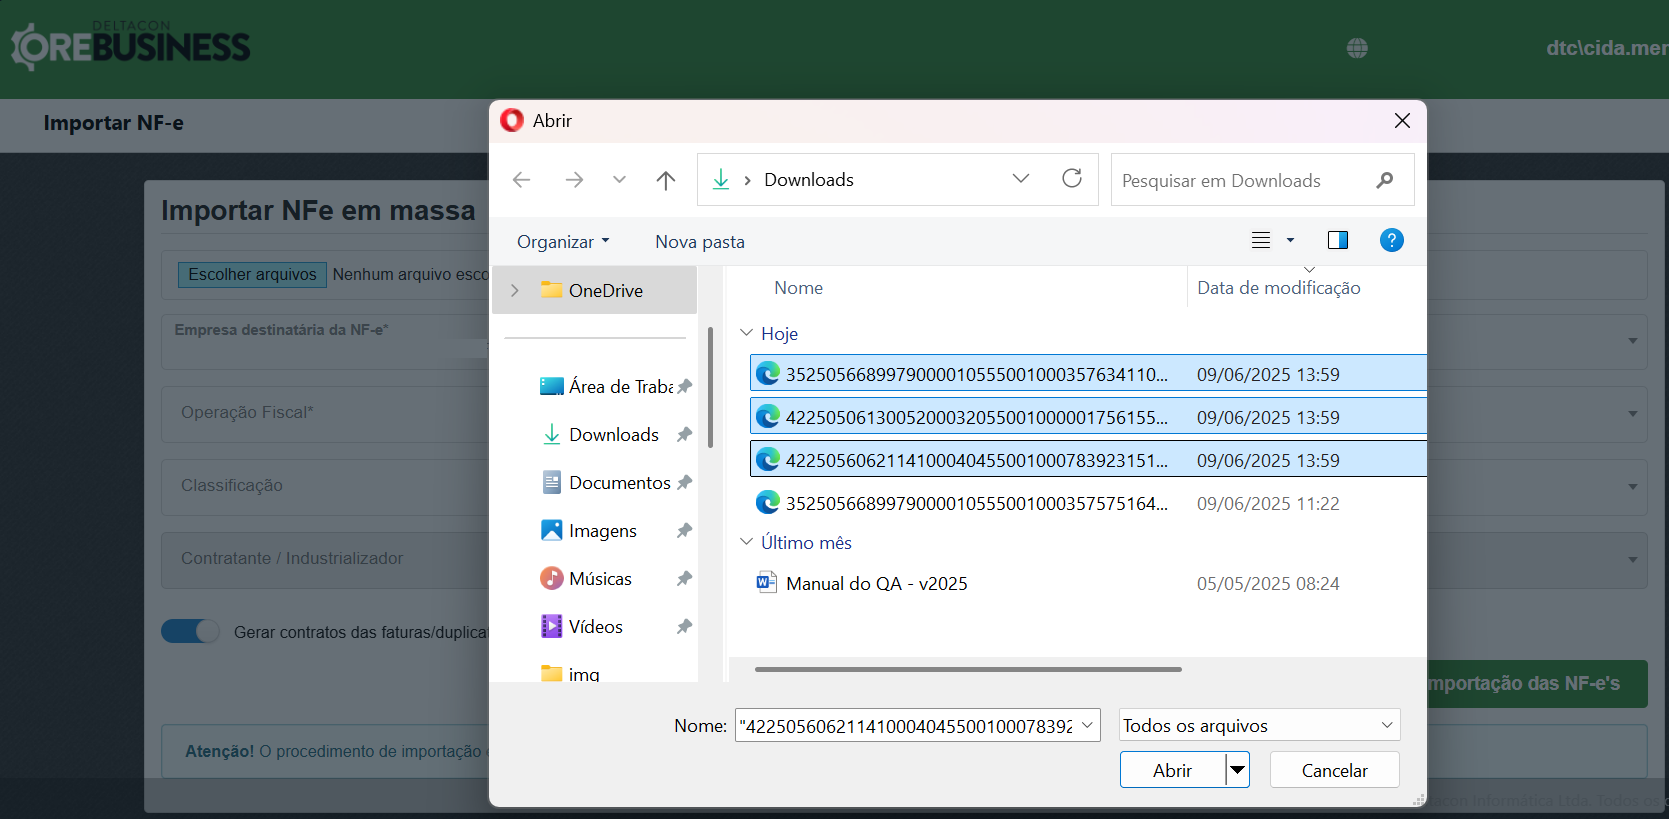Viewport: 1669px width, 819px height.
Task: Open the view options list icon
Action: click(x=1262, y=240)
